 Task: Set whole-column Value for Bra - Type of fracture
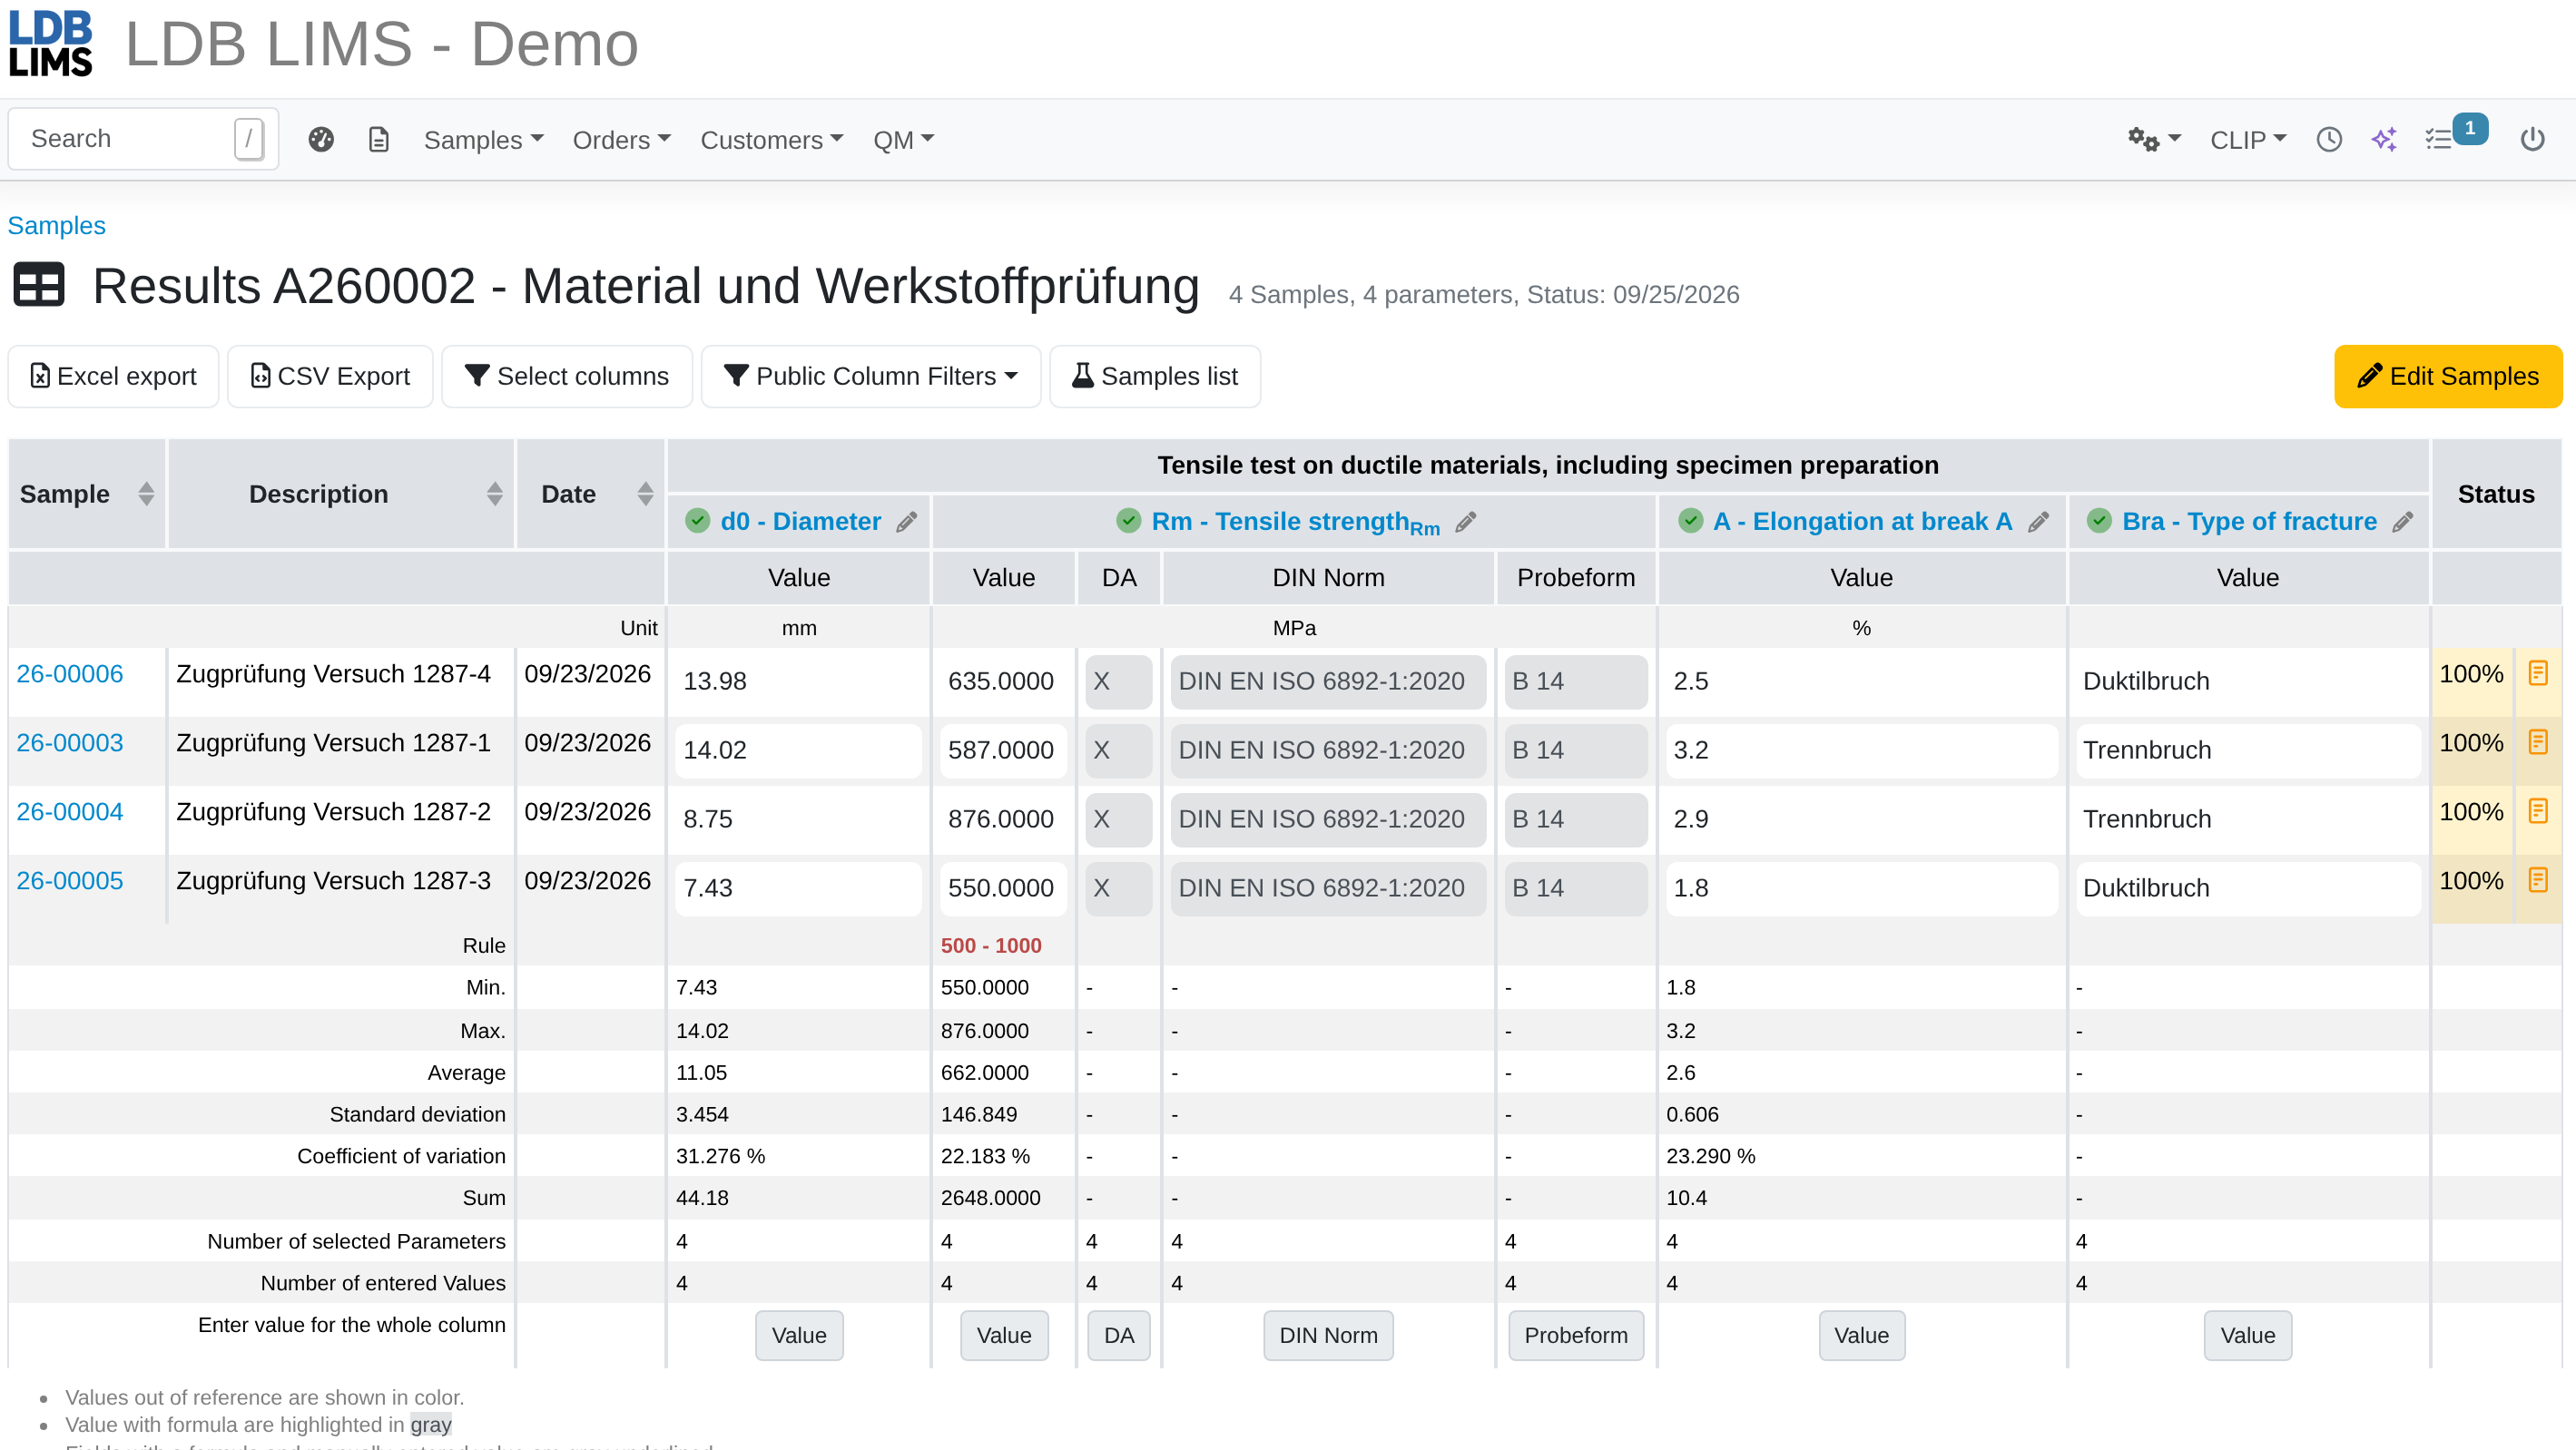coord(2247,1336)
